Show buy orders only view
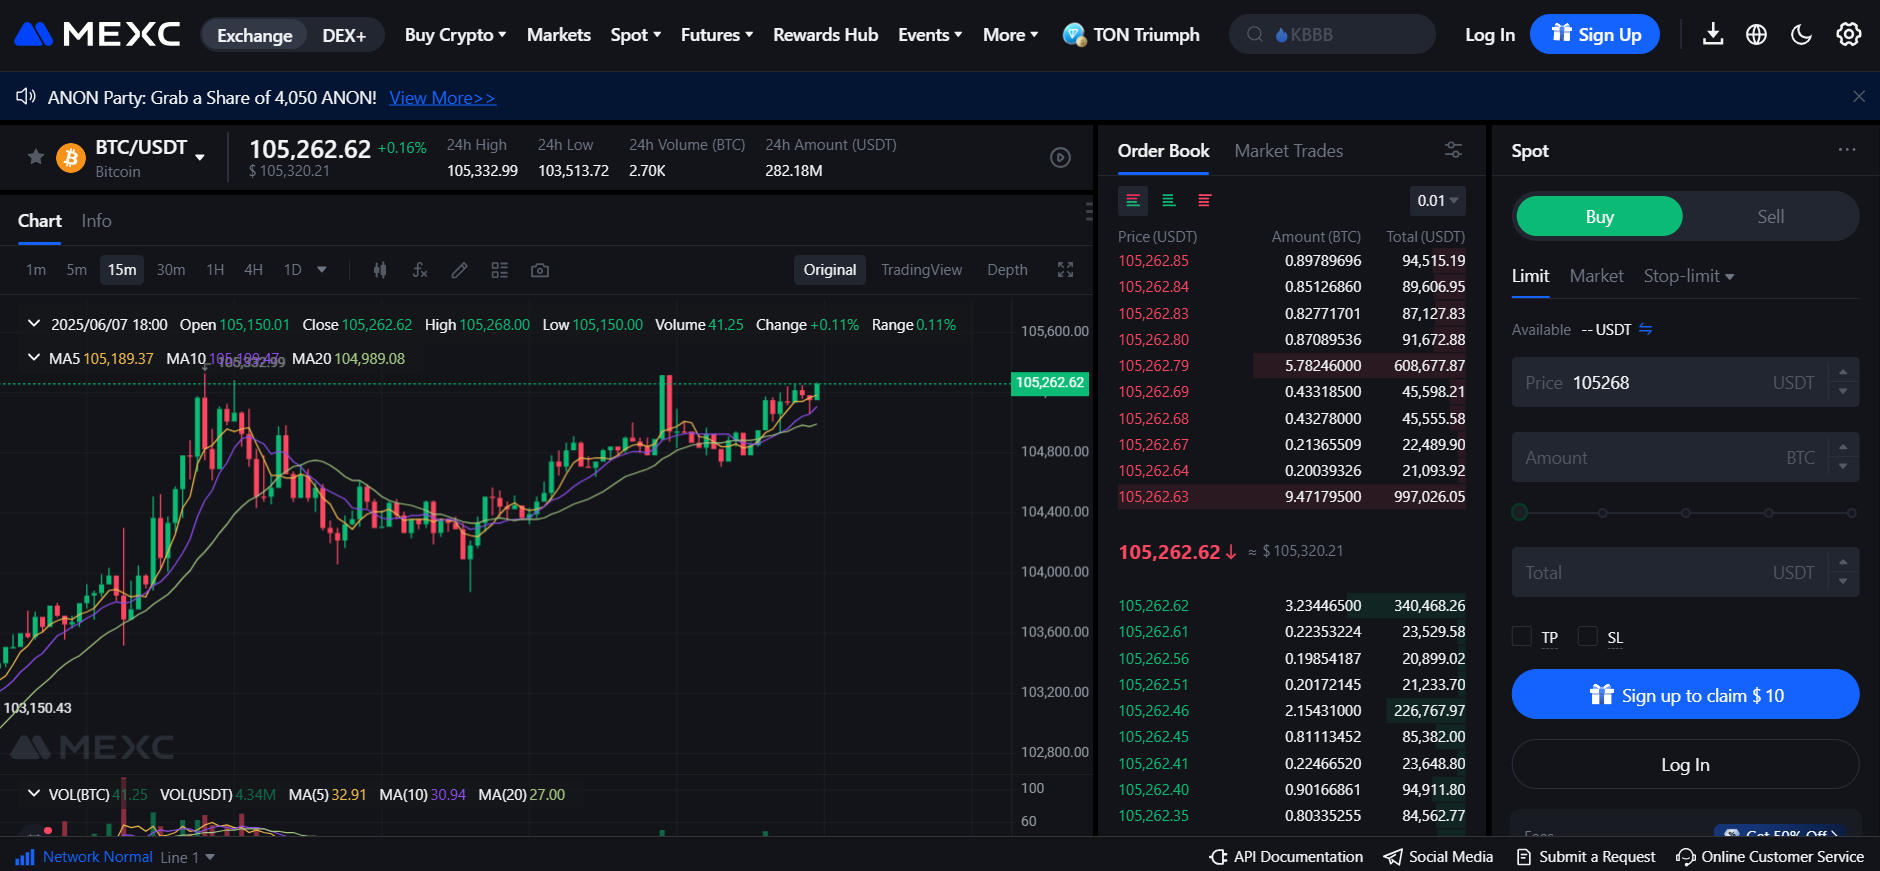Image resolution: width=1880 pixels, height=871 pixels. pos(1169,201)
